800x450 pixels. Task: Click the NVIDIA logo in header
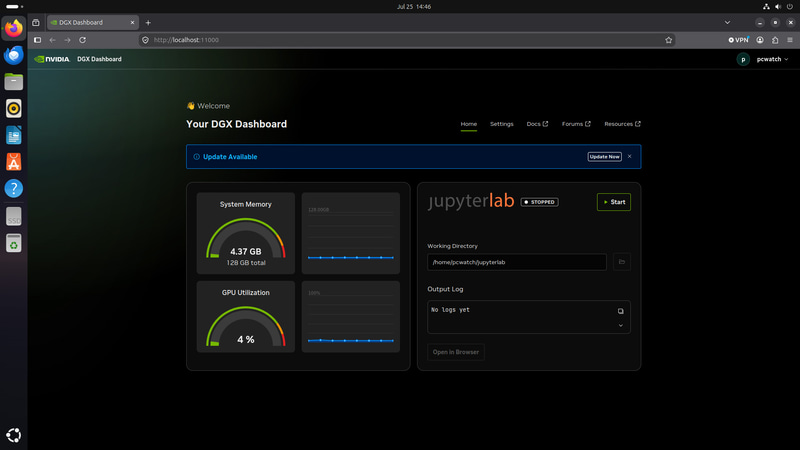pyautogui.click(x=52, y=59)
